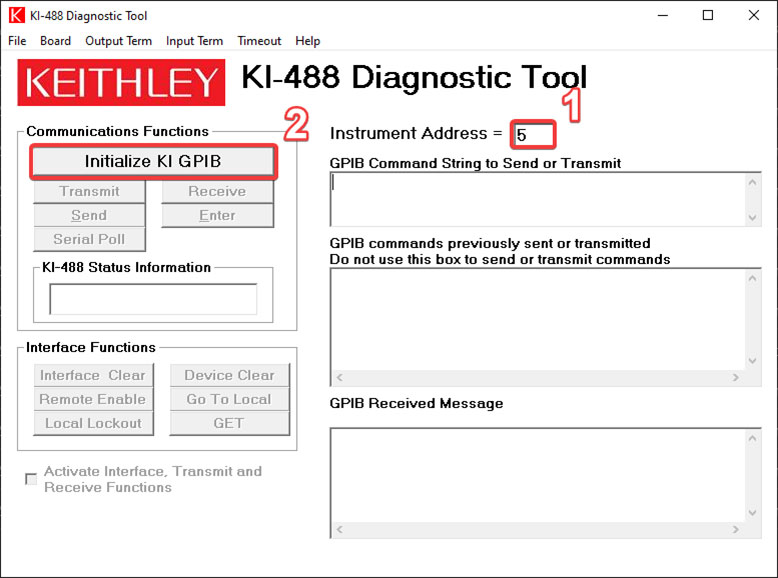Open the Input Term menu
Viewport: 778px width, 578px height.
[x=194, y=41]
